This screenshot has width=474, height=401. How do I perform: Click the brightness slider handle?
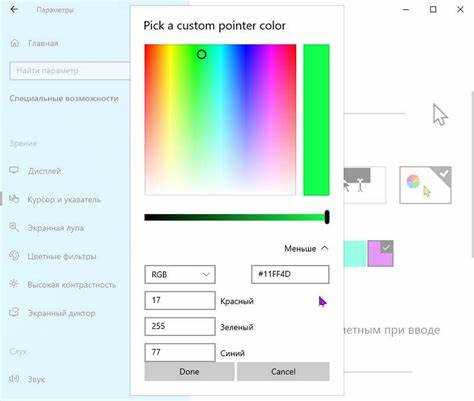click(327, 217)
